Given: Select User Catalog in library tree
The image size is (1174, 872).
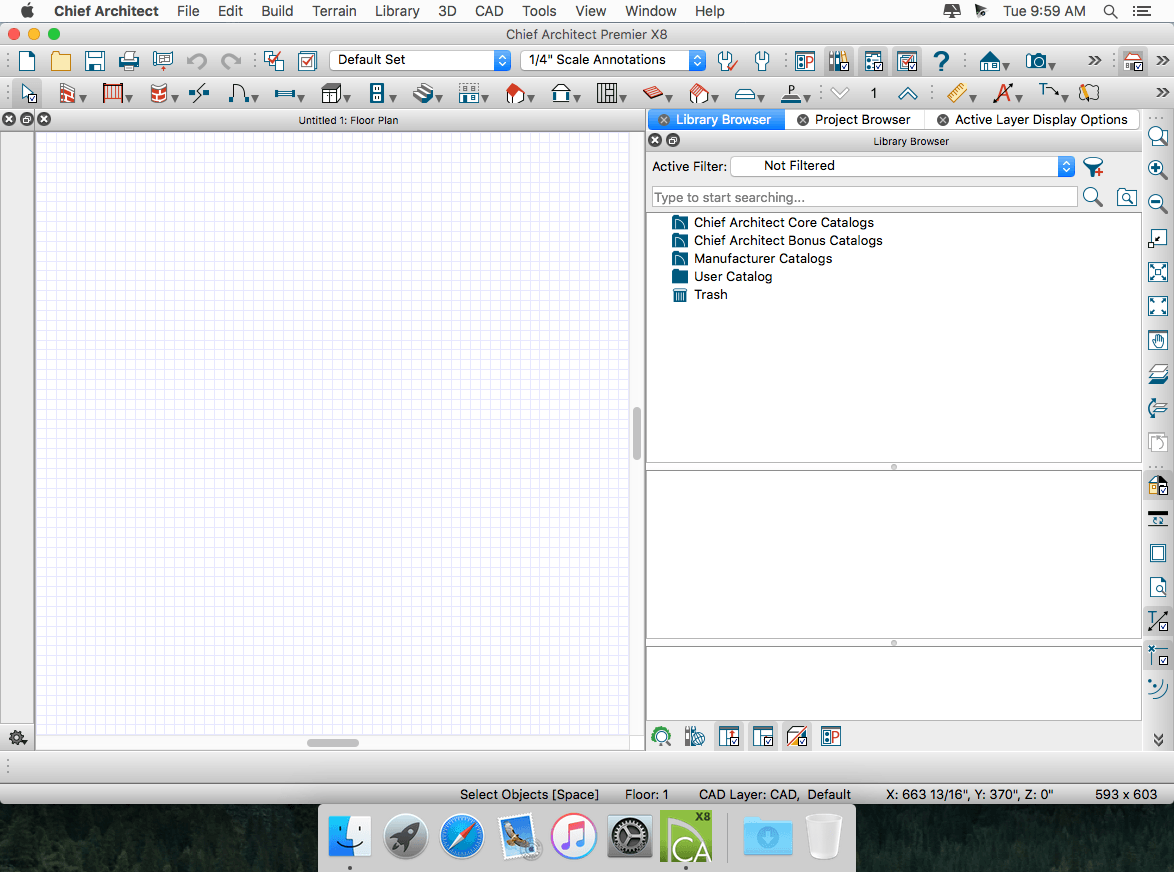Looking at the screenshot, I should [x=732, y=276].
